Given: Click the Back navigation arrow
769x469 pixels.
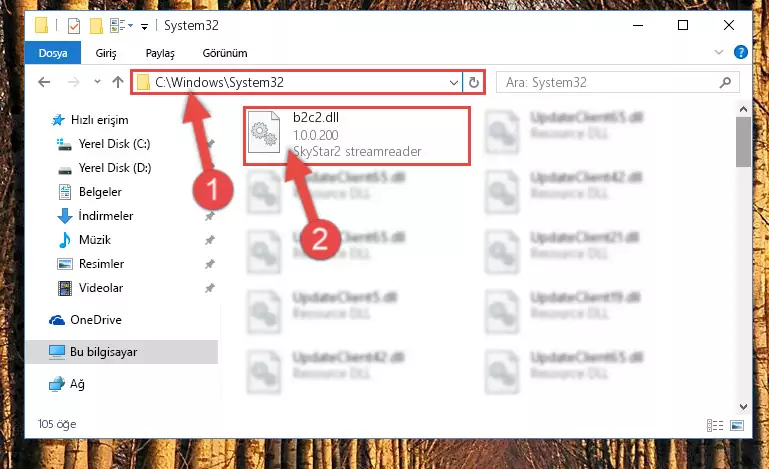Looking at the screenshot, I should [x=44, y=82].
